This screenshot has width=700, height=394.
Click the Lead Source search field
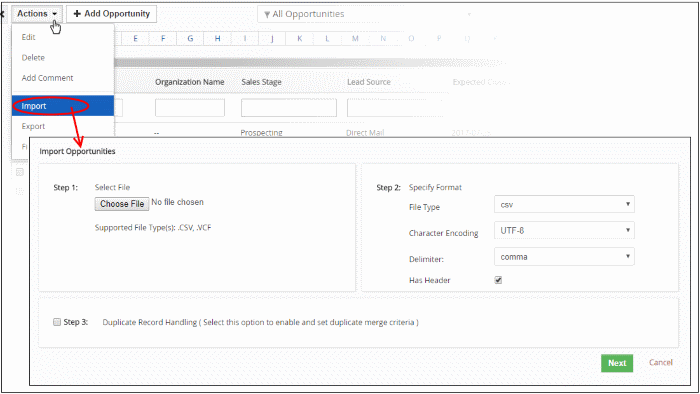395,108
